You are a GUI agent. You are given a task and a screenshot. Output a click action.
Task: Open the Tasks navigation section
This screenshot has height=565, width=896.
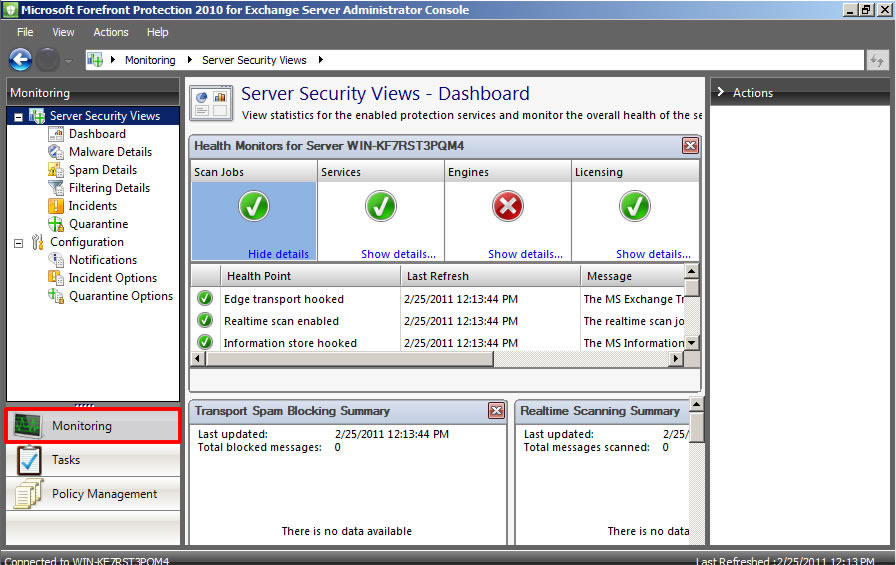click(x=66, y=460)
